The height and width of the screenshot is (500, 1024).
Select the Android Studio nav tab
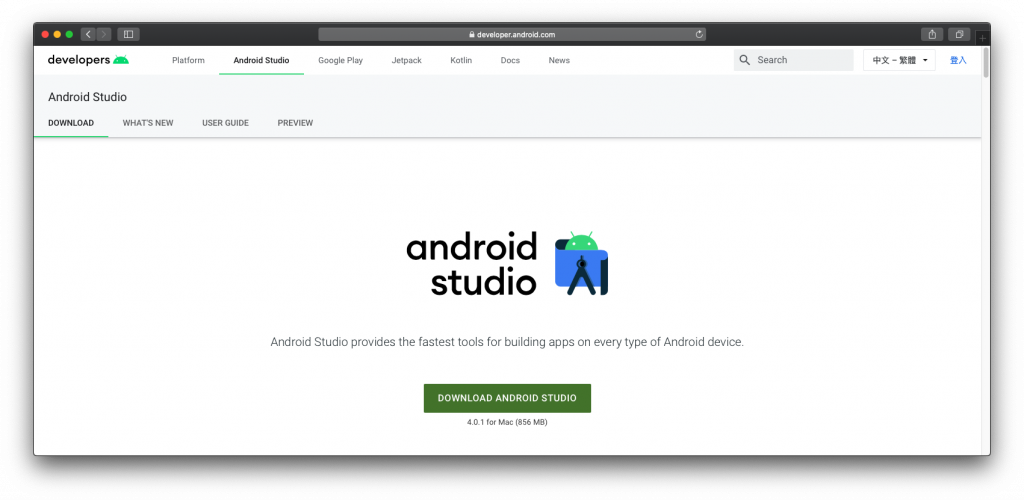[x=261, y=60]
